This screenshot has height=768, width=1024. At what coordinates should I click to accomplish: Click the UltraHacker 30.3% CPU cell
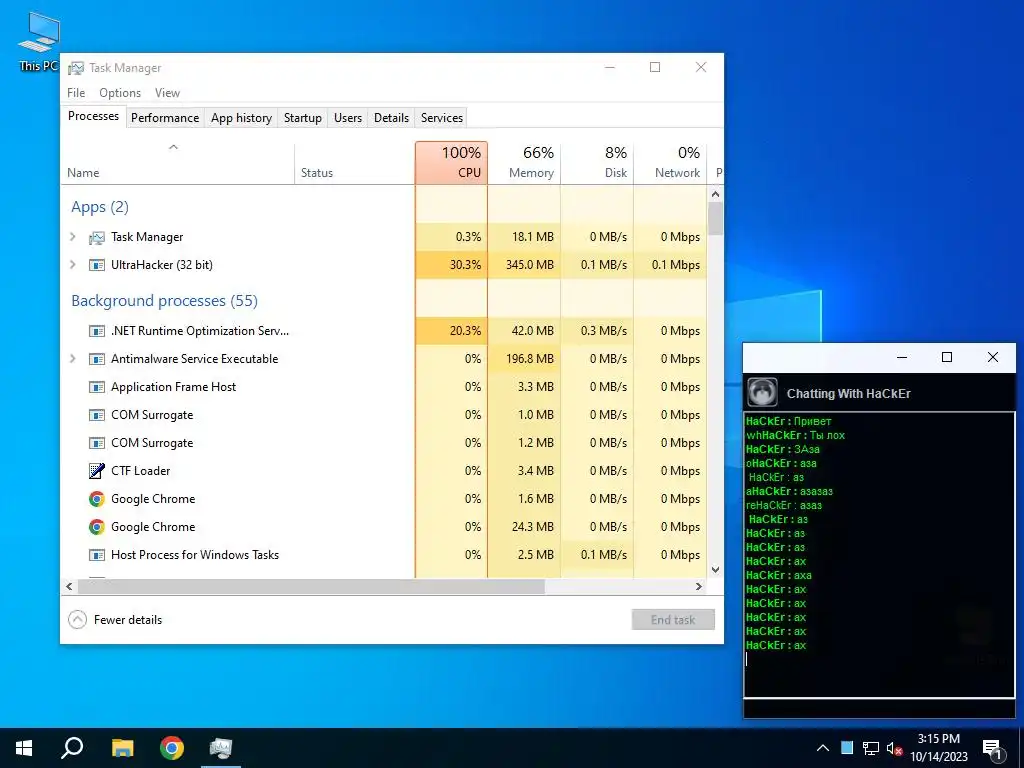(x=451, y=265)
